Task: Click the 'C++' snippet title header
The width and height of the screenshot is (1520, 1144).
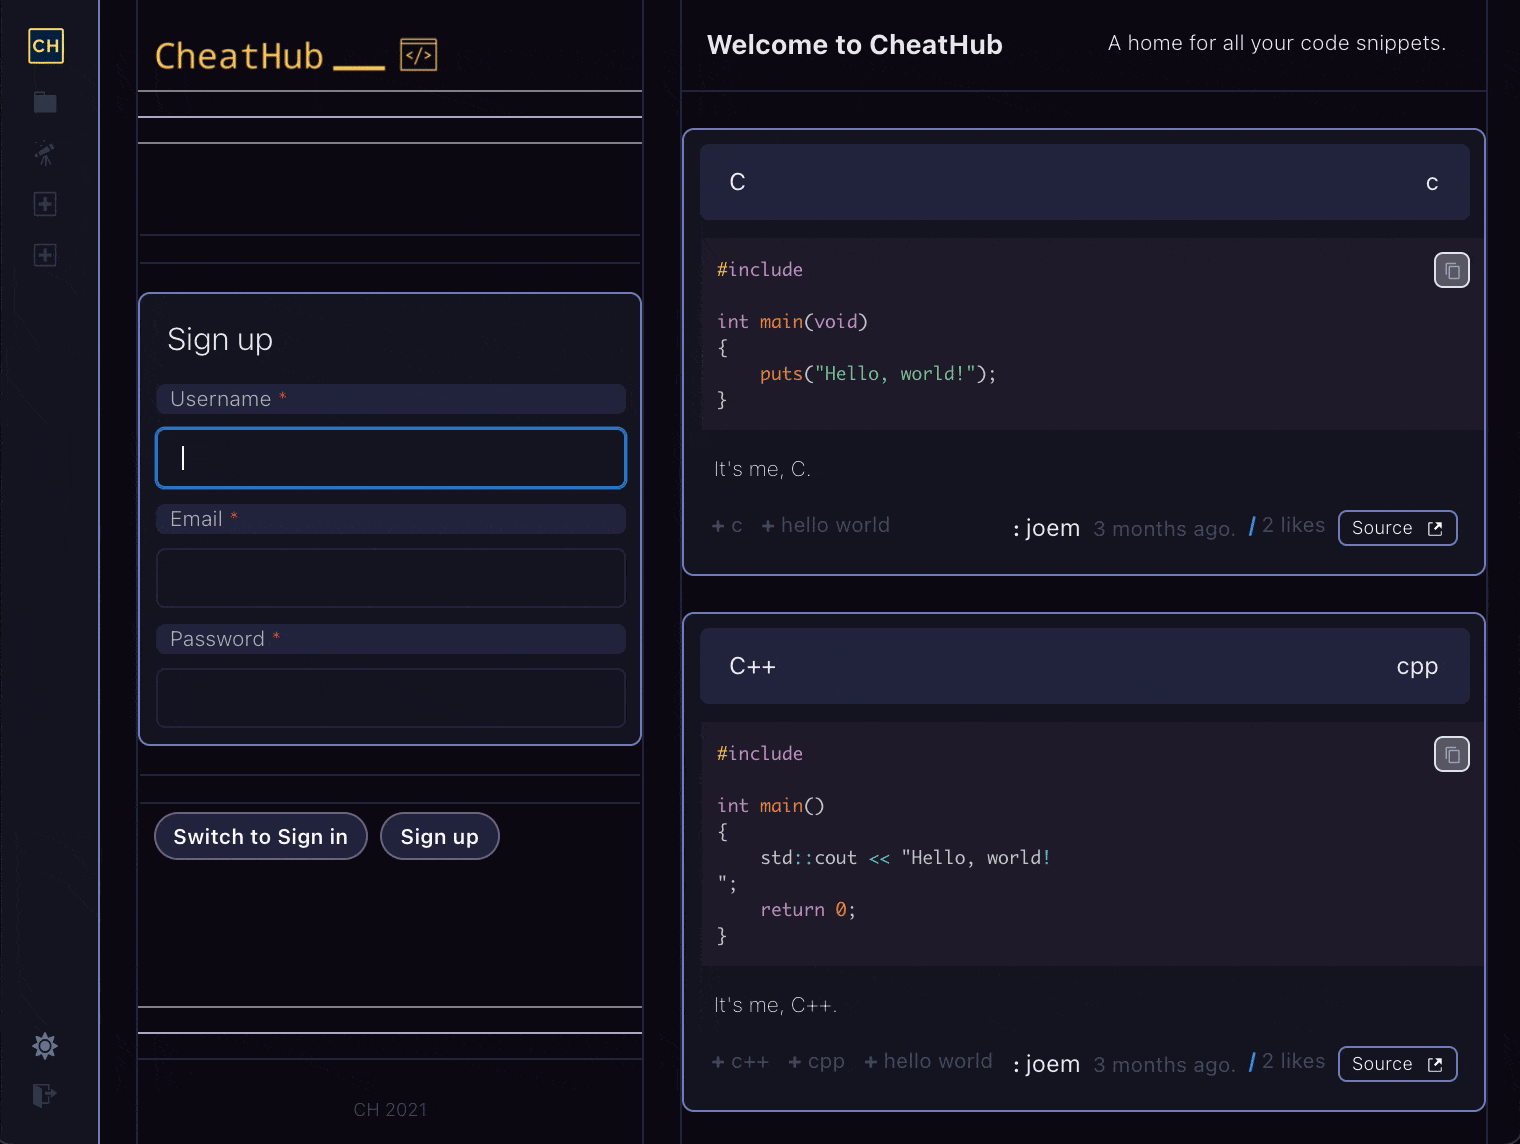Action: (753, 666)
